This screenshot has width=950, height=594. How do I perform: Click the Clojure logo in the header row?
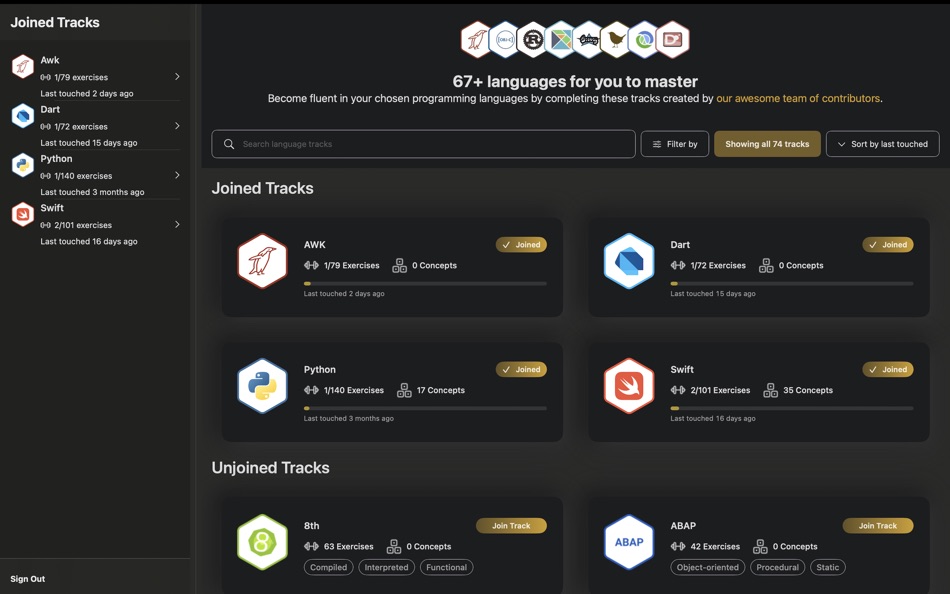[x=644, y=40]
